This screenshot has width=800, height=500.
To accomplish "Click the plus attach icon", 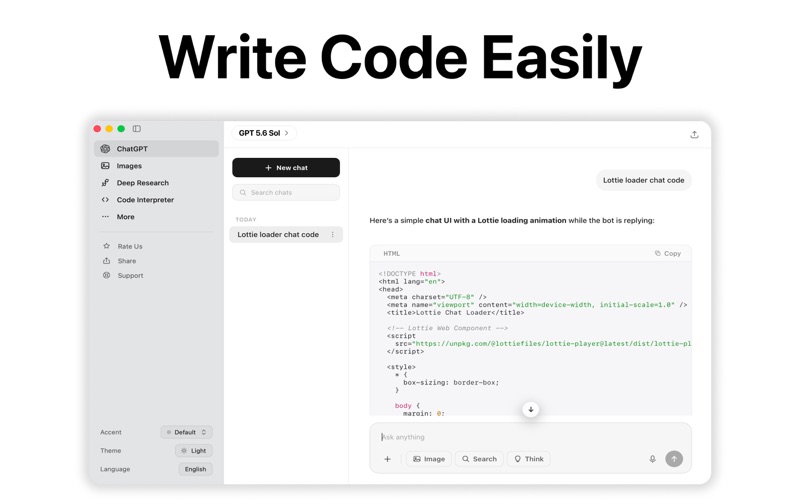I will tap(387, 459).
